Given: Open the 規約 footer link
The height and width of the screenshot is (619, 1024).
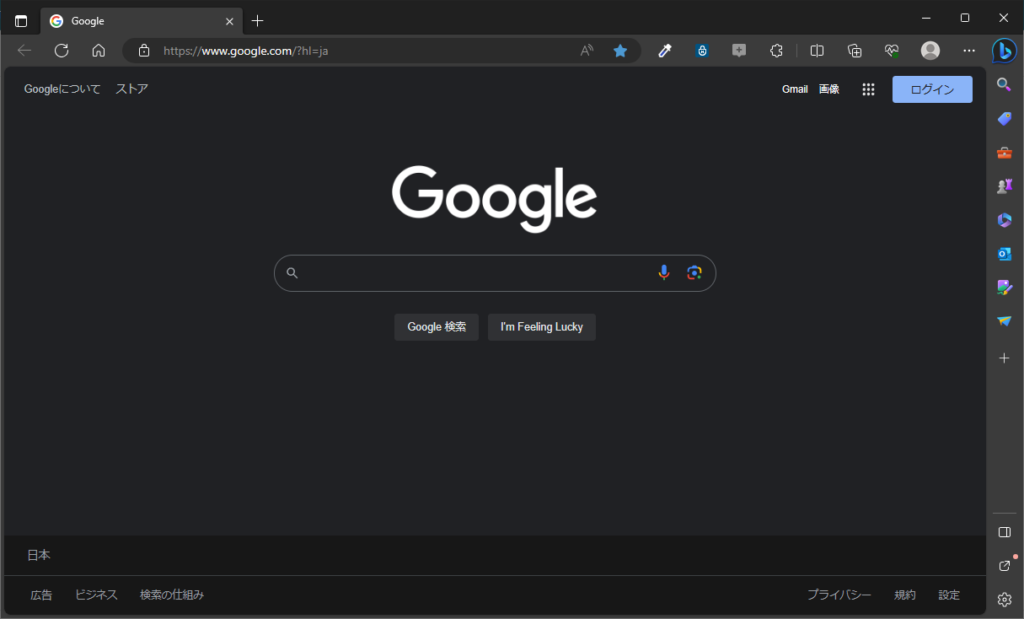Looking at the screenshot, I should pos(904,595).
